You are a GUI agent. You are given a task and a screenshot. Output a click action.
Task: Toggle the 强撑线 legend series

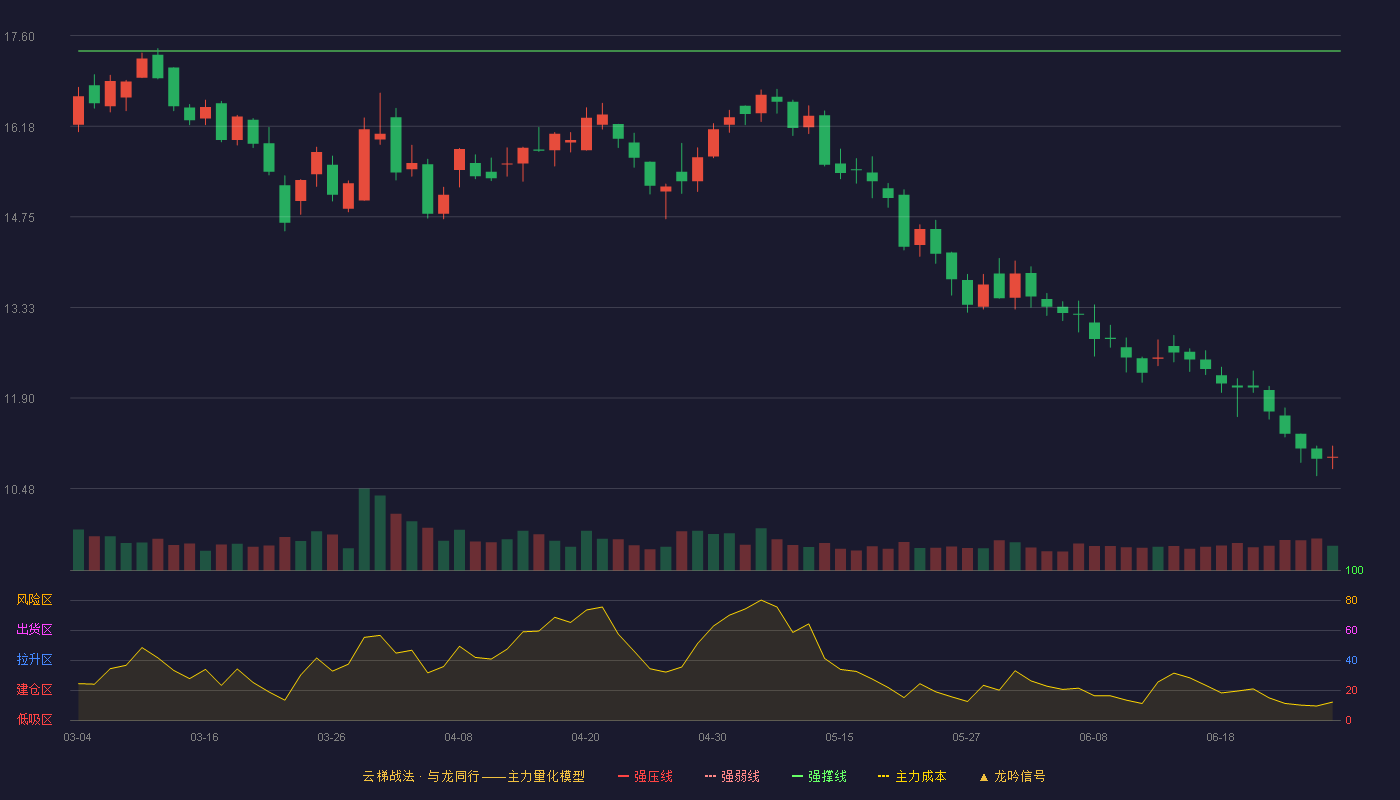pyautogui.click(x=819, y=776)
